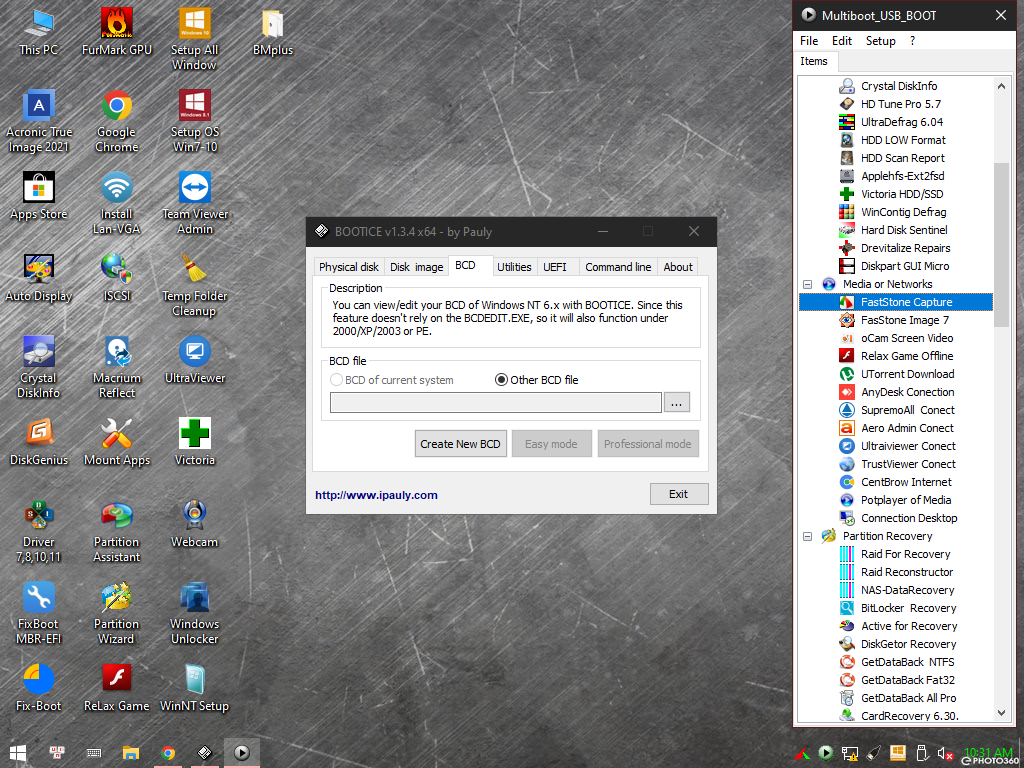Switch to Physical disk tab
This screenshot has width=1024, height=768.
(x=349, y=266)
